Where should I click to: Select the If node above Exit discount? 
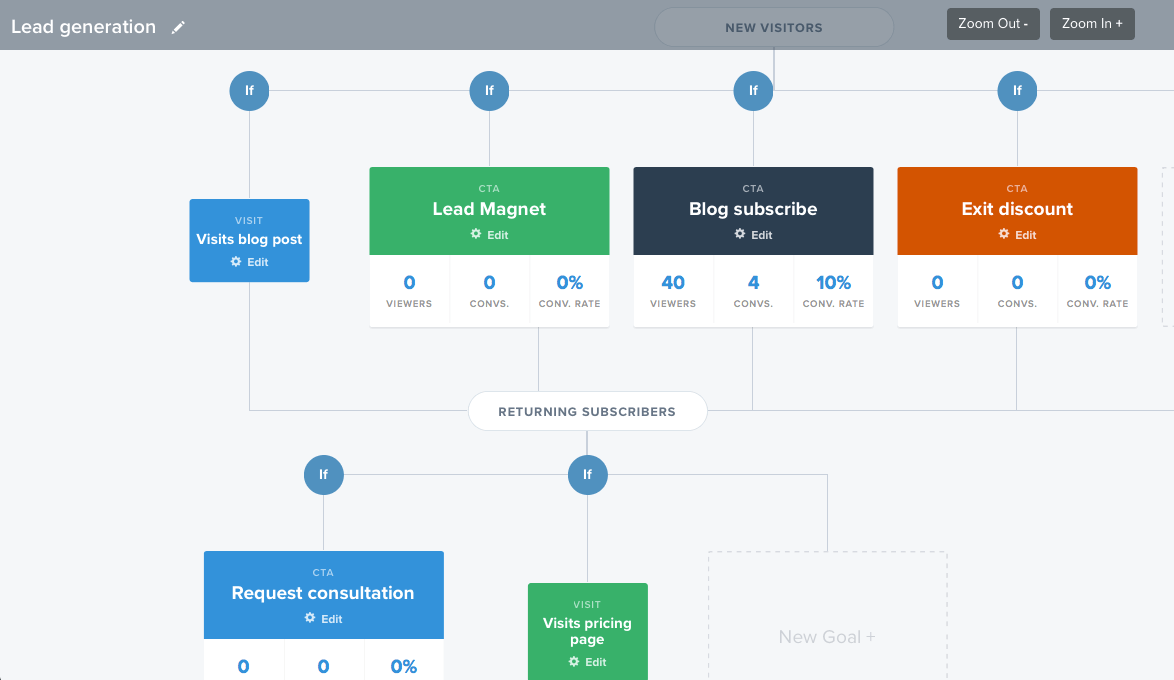(1017, 91)
